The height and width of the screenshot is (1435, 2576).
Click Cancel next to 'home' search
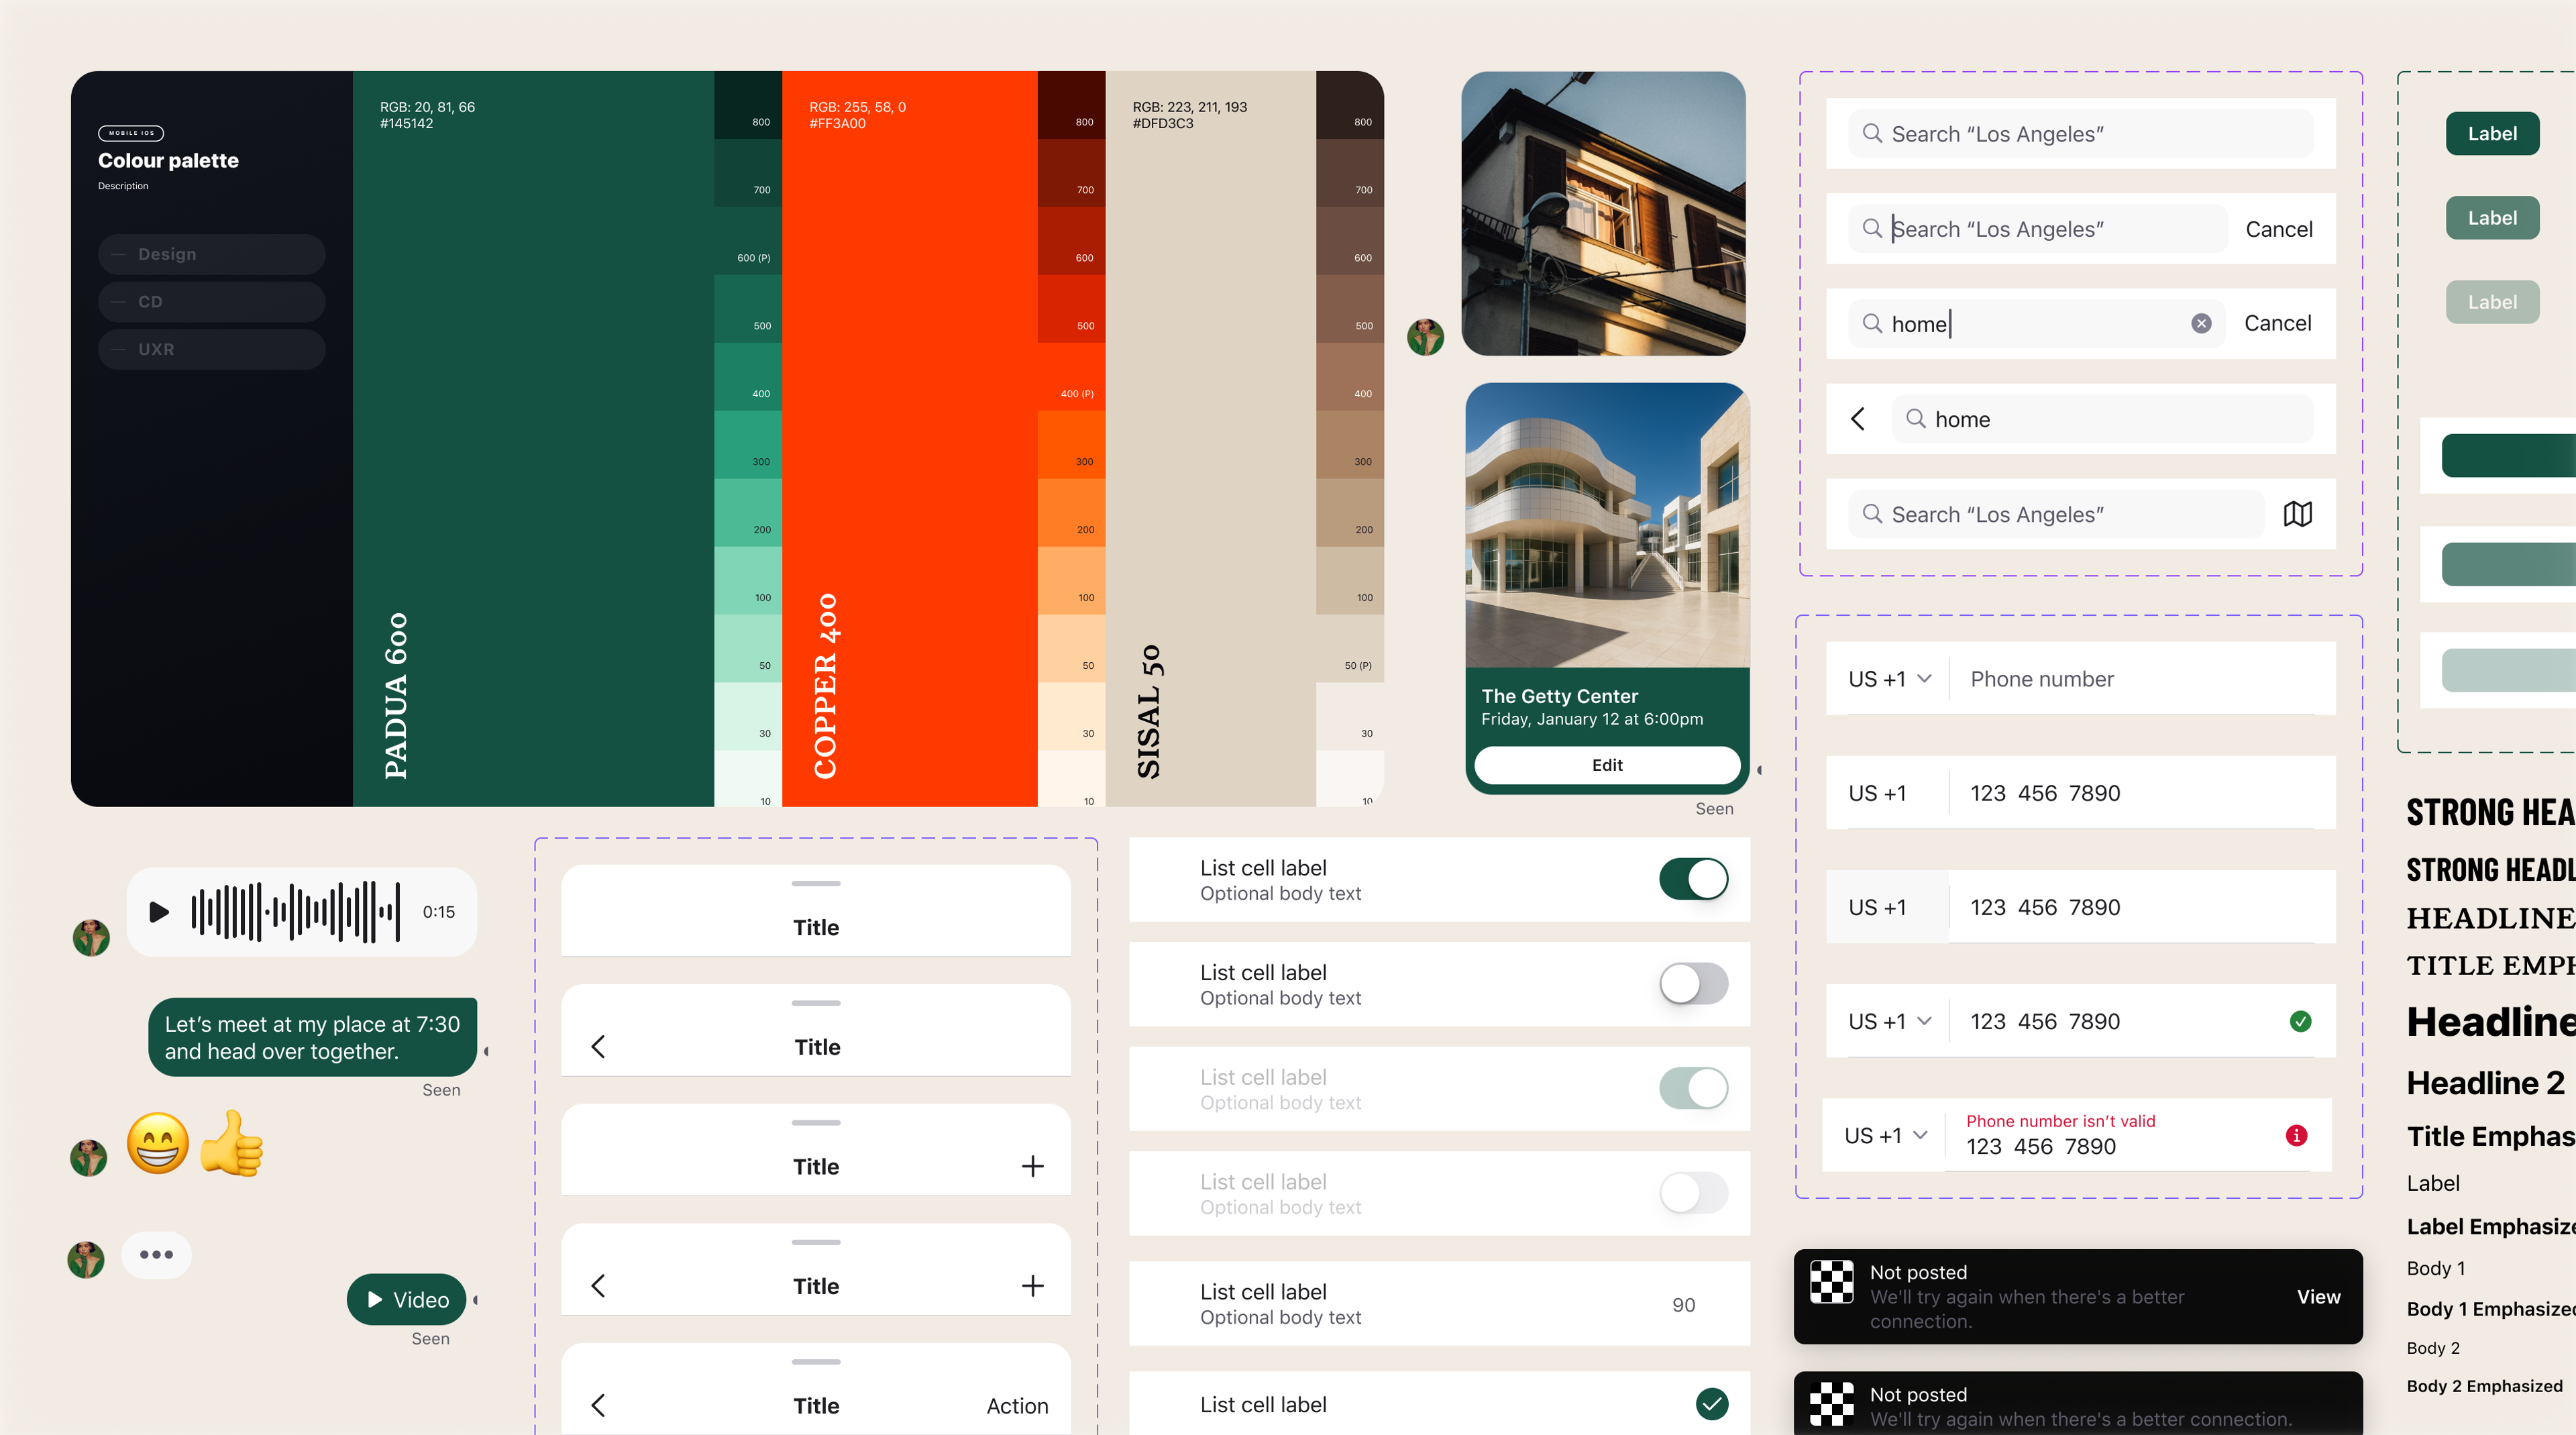[x=2277, y=323]
